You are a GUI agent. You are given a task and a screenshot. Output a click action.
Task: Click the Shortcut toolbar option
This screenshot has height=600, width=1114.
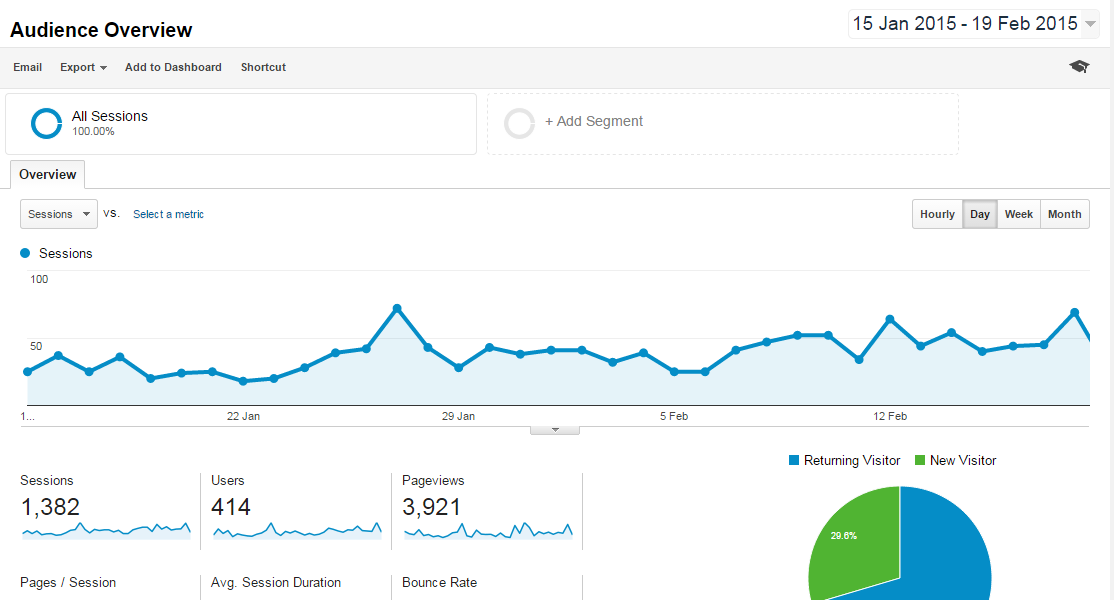(264, 67)
